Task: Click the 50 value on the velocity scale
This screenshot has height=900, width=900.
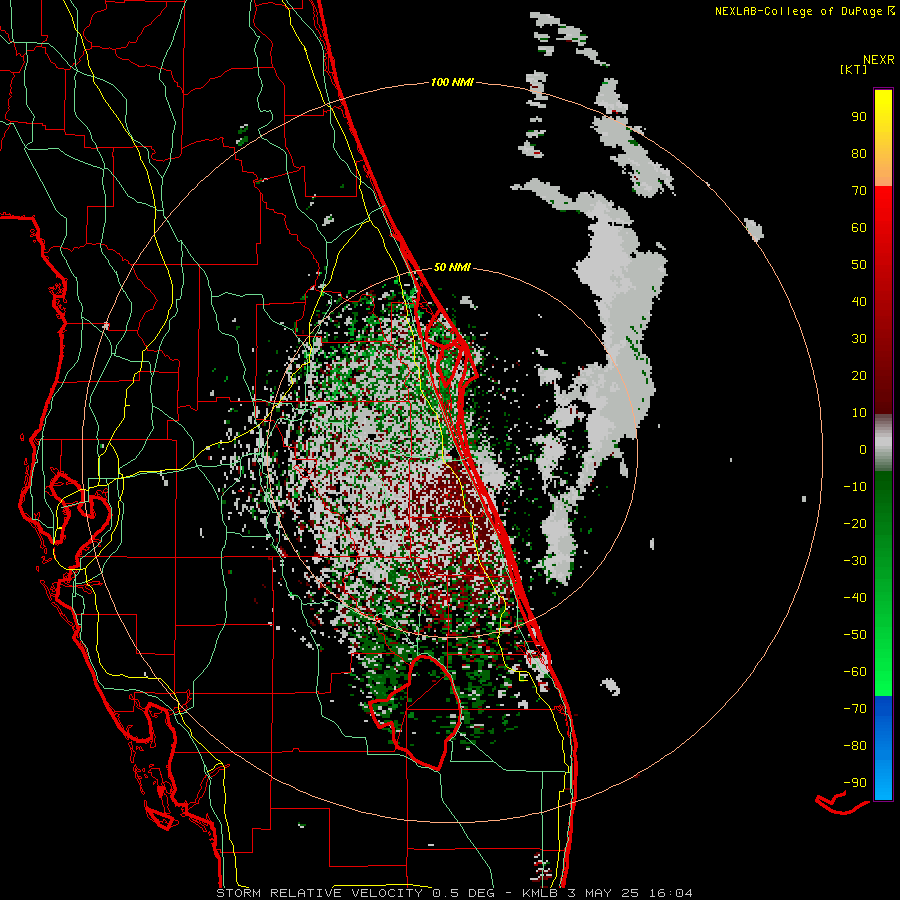Action: pos(859,265)
